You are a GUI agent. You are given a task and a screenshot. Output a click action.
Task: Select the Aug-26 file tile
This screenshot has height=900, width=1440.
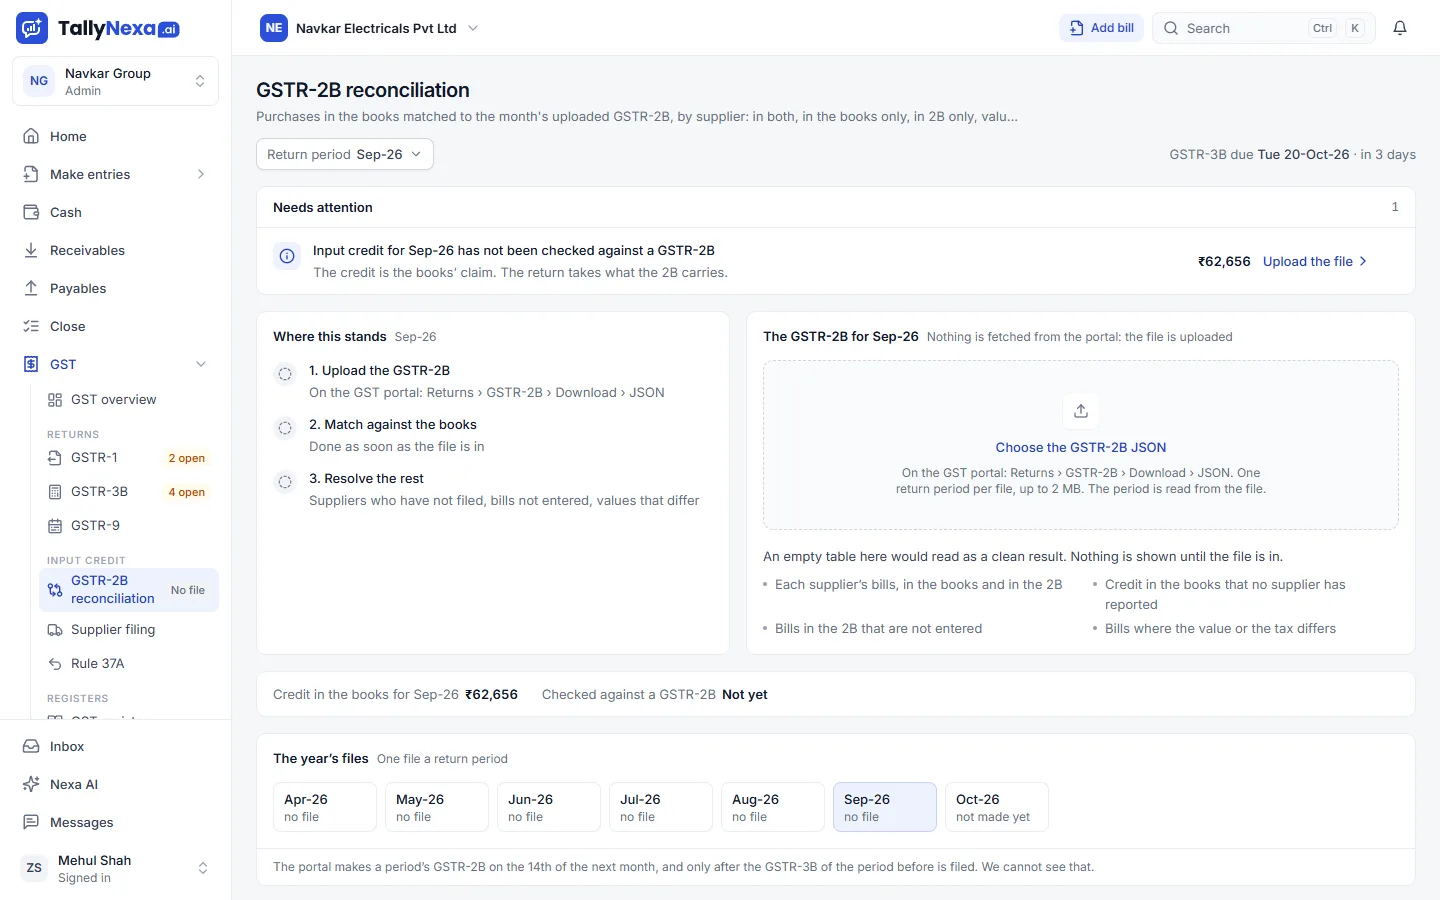coord(773,807)
